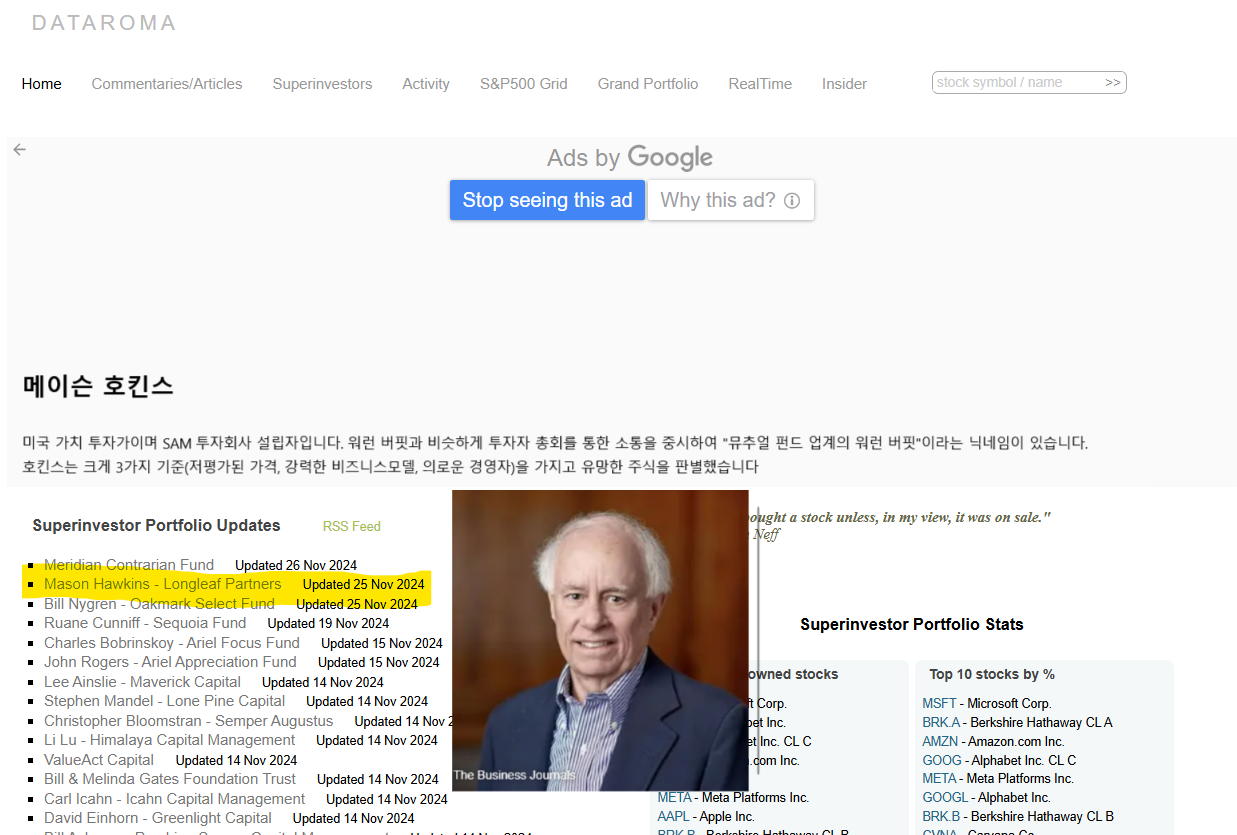Open Bill & Melinda Gates Foundation Trust

(170, 779)
